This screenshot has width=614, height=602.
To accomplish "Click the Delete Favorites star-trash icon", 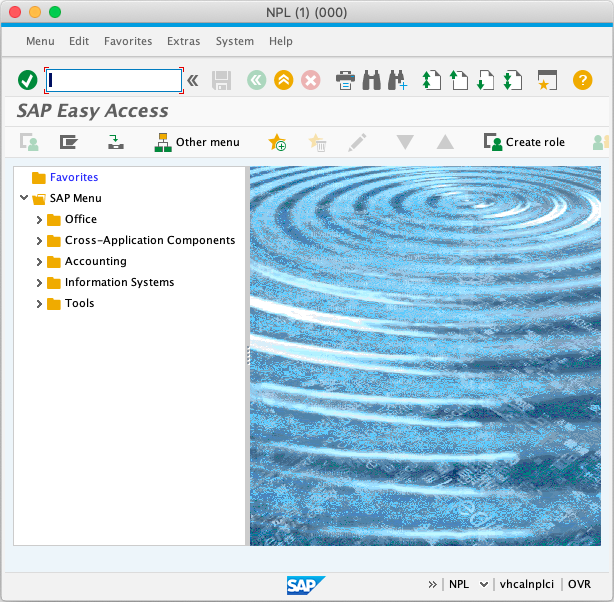I will (317, 142).
